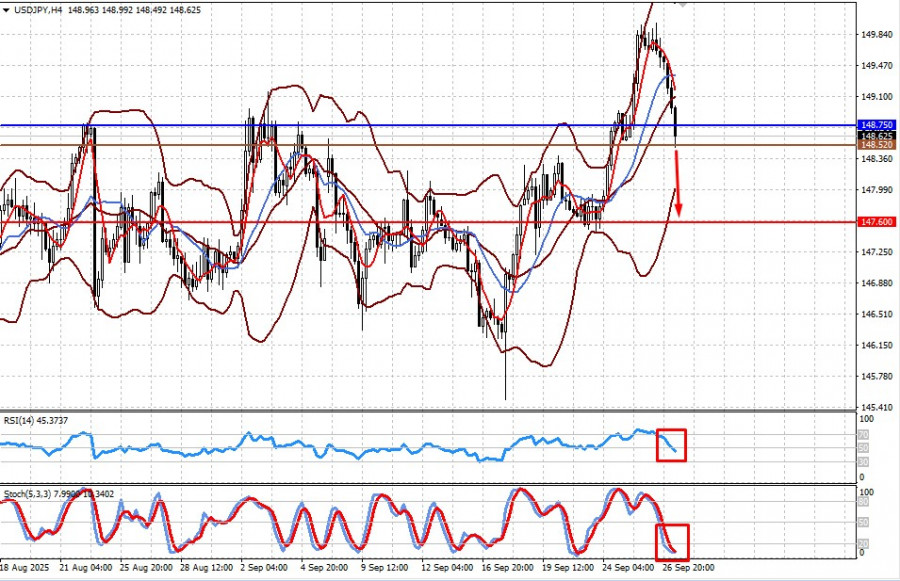This screenshot has height=581, width=900.
Task: Click OHLC values 148.963 148.992 148.492 148.625
Action: (x=134, y=10)
